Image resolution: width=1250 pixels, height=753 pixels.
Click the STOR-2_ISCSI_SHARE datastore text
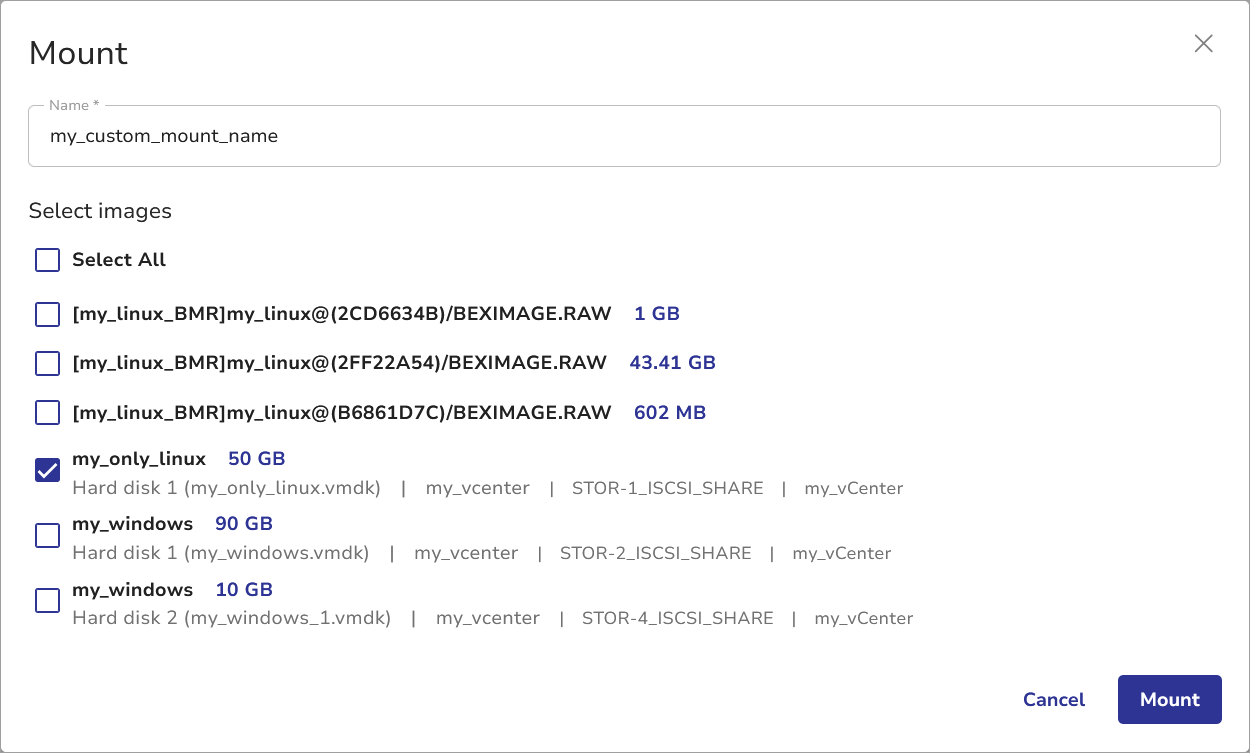[655, 553]
